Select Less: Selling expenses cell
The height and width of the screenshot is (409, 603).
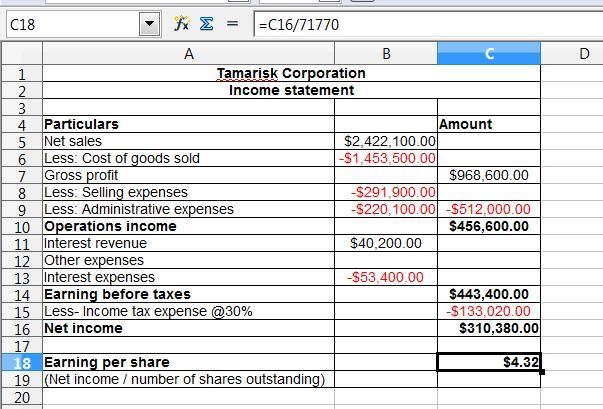point(188,192)
